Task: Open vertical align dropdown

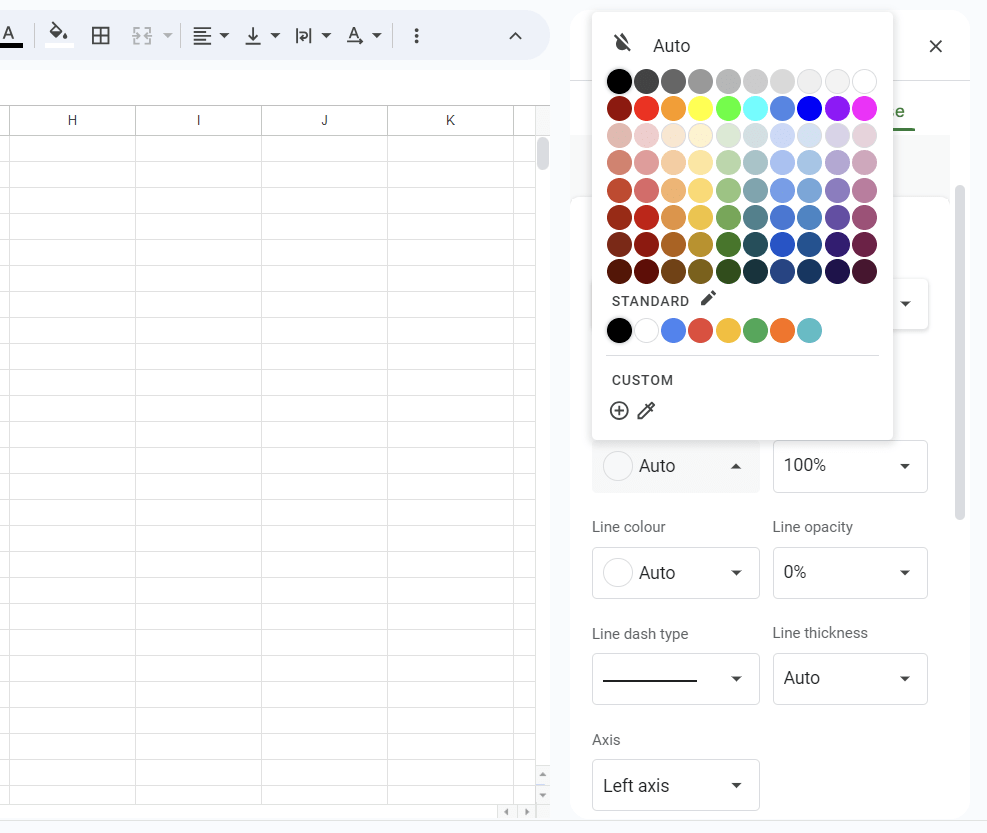Action: tap(263, 36)
